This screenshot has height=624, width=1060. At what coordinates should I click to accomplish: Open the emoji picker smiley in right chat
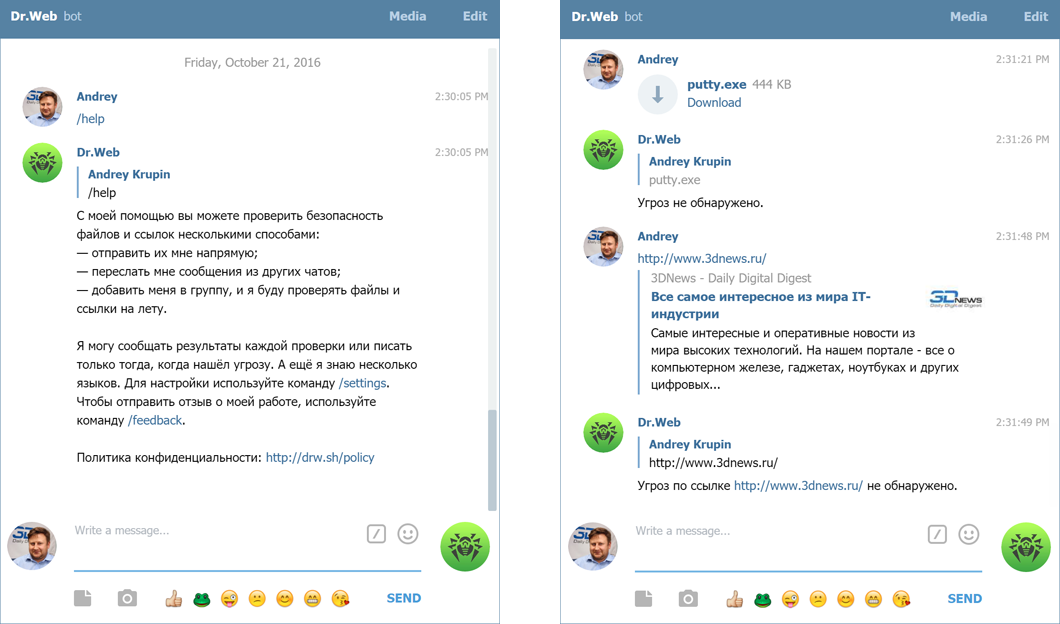click(969, 534)
